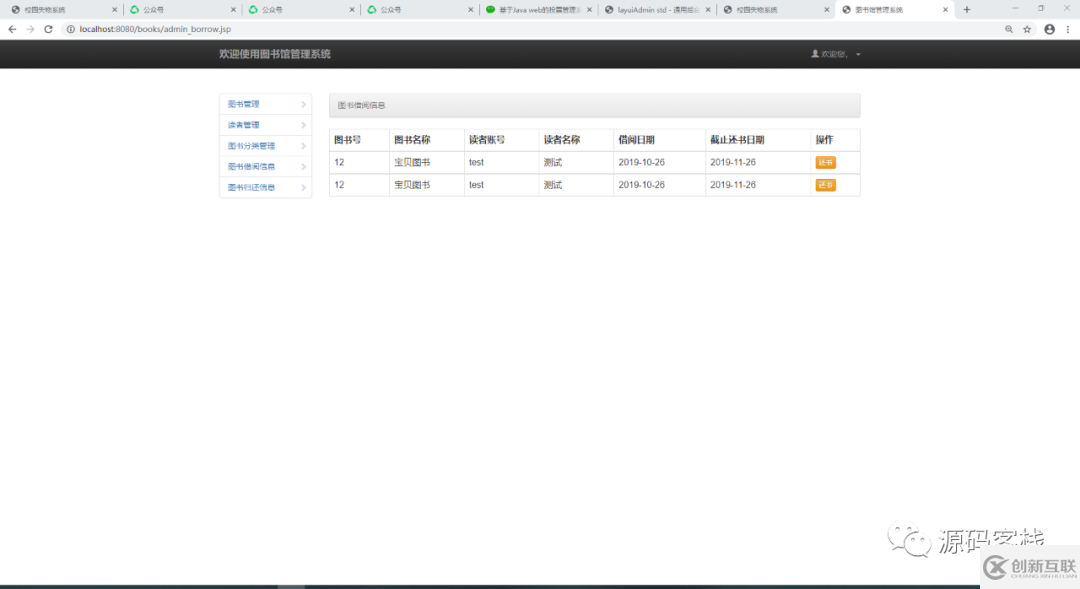Open a new browser tab
The height and width of the screenshot is (589, 1080).
coord(966,10)
